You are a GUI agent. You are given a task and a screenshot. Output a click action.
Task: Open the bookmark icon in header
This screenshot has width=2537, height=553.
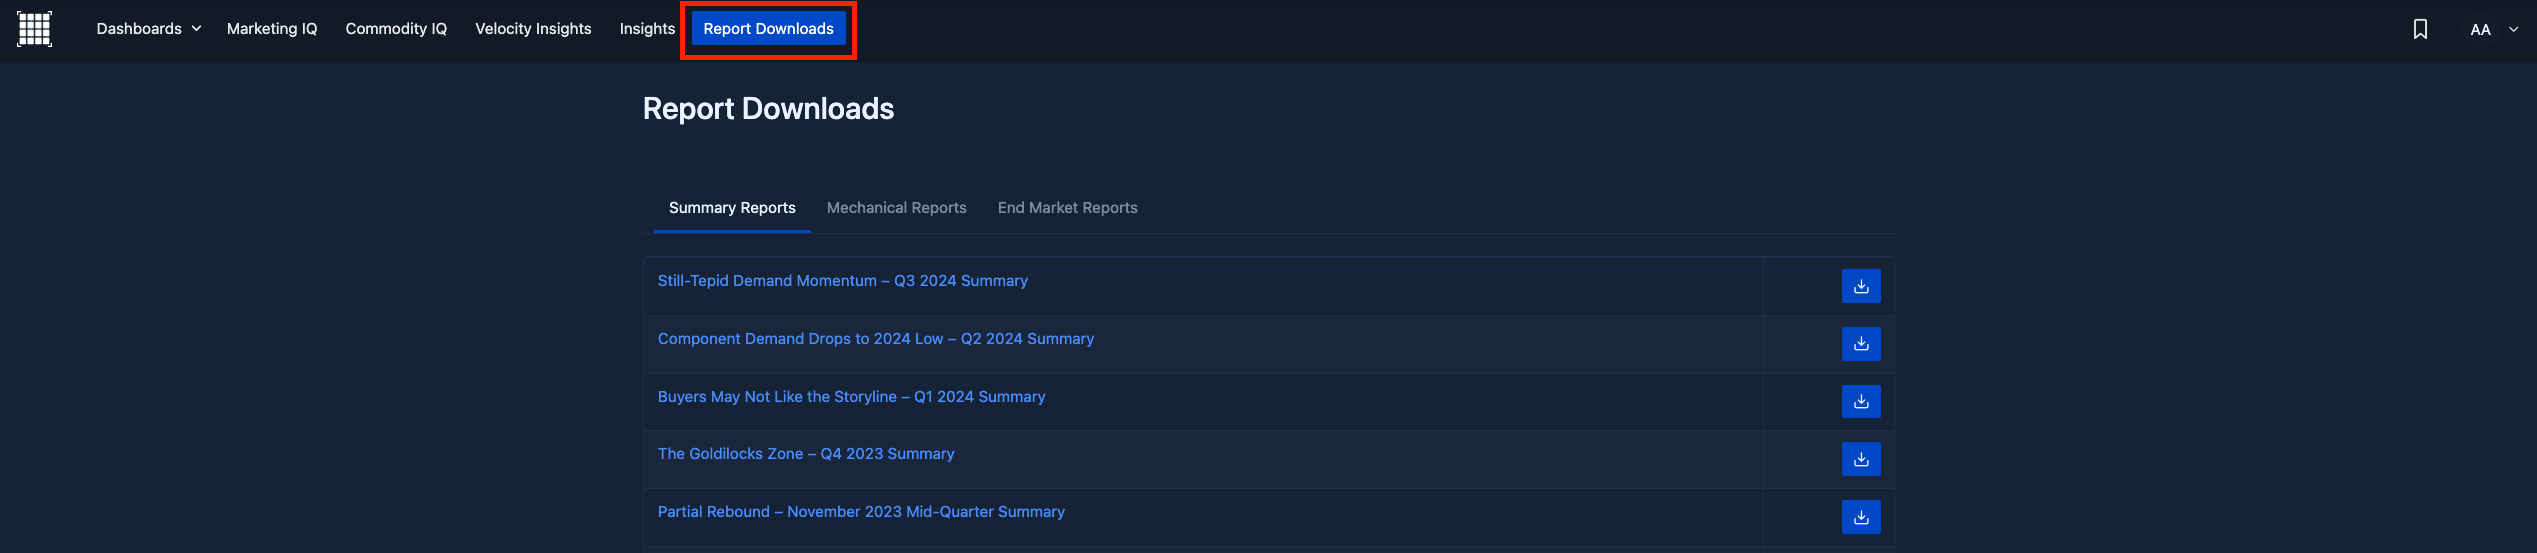[x=2420, y=29]
